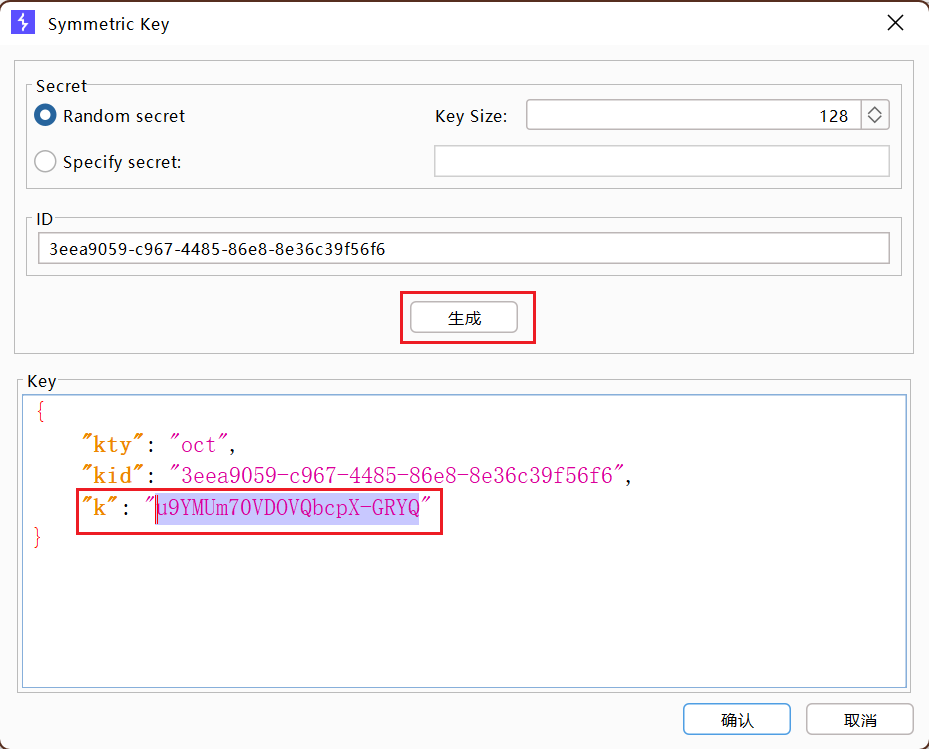Click the Key Size number field
This screenshot has width=929, height=749.
pos(690,116)
